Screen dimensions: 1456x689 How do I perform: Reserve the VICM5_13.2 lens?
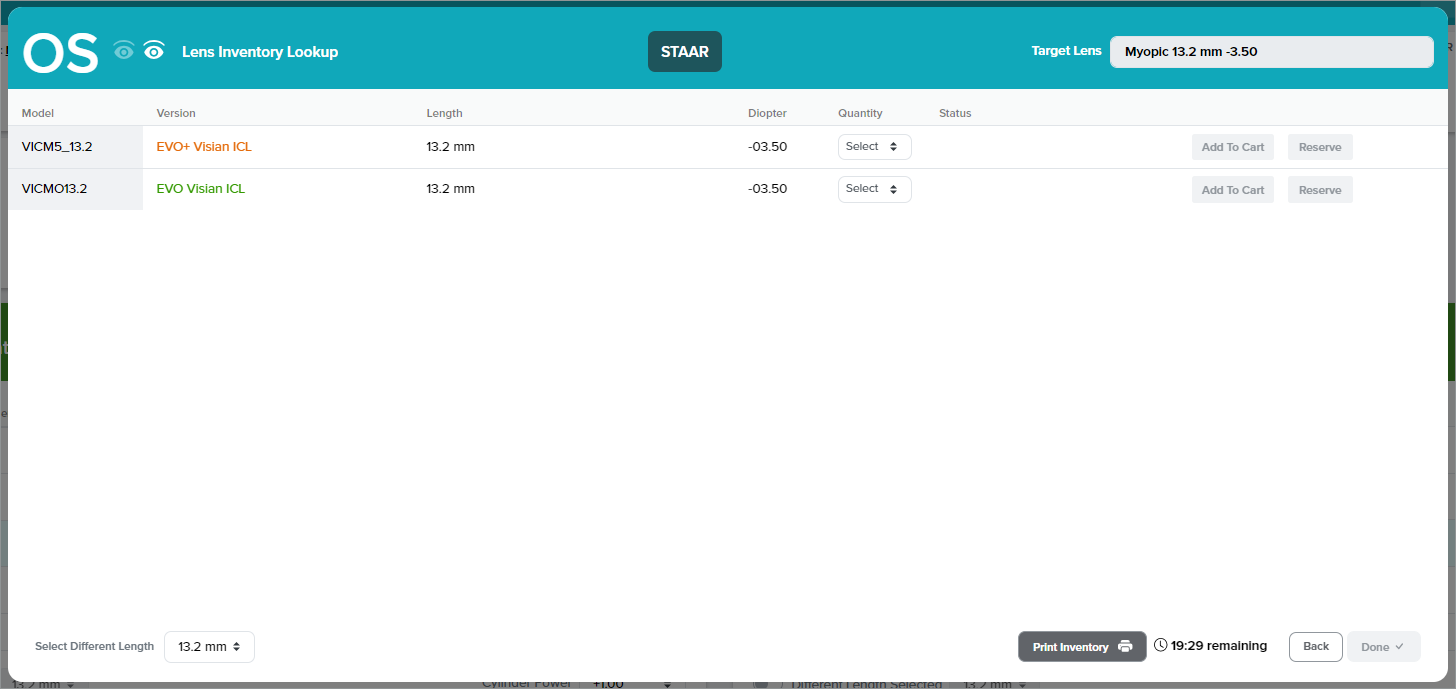(1319, 147)
